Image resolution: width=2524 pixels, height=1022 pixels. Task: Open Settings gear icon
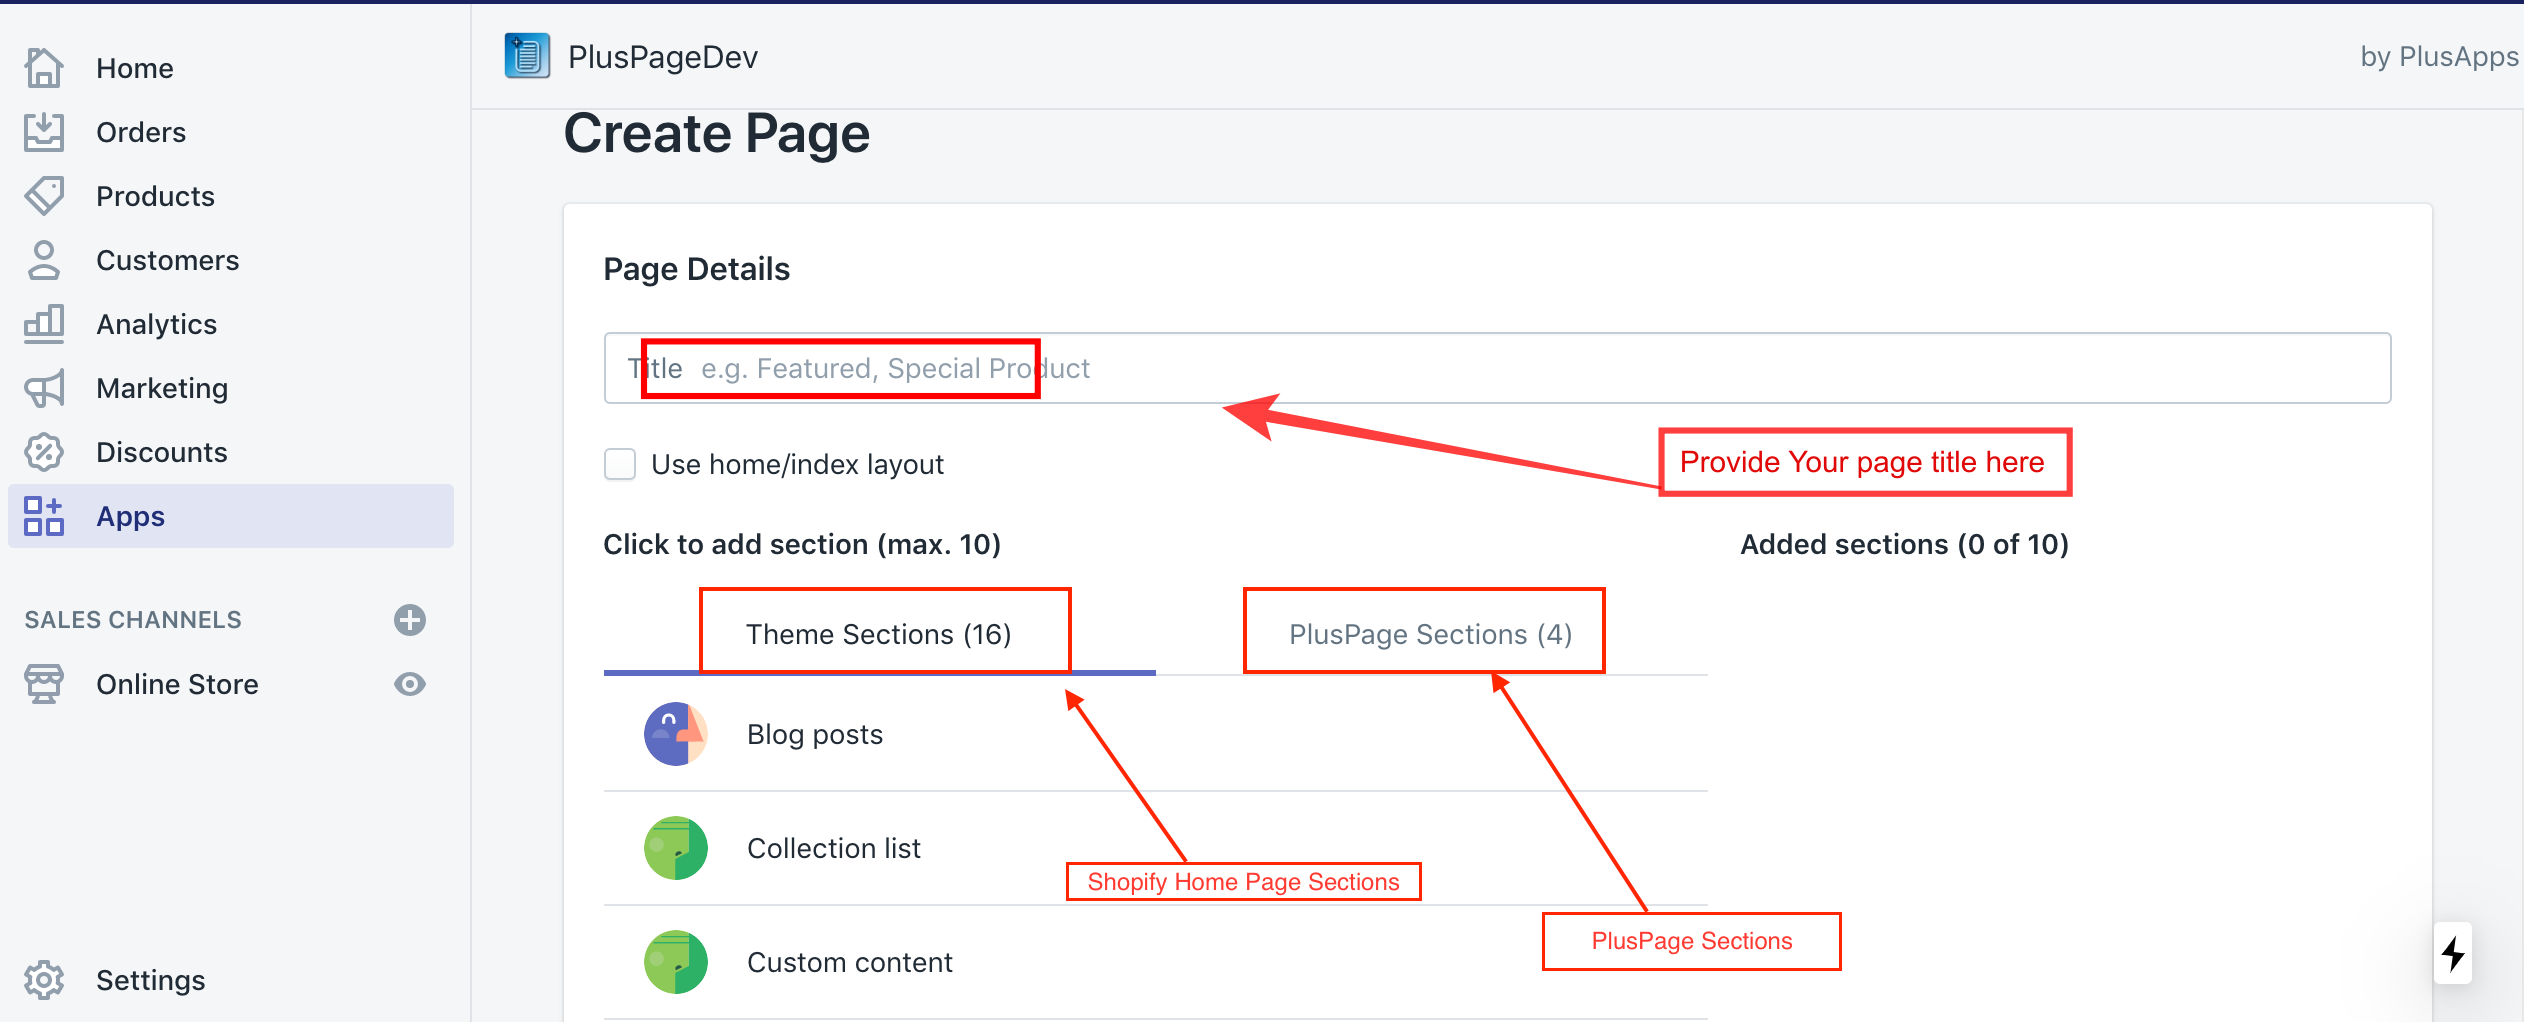click(44, 980)
